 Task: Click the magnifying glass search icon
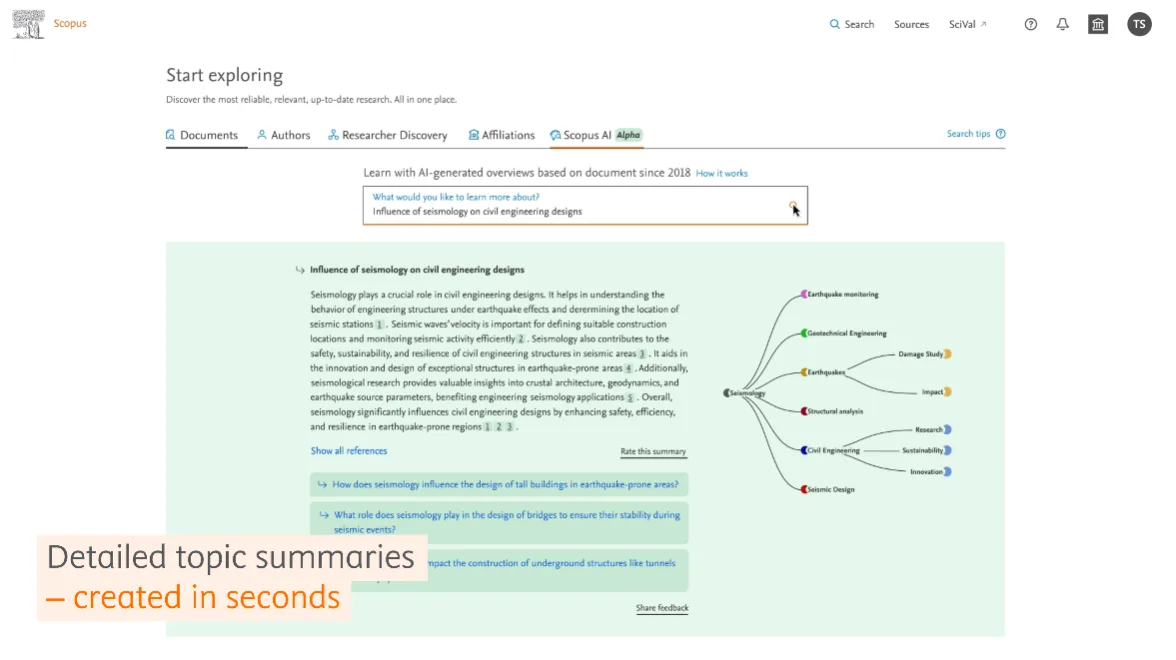(833, 24)
